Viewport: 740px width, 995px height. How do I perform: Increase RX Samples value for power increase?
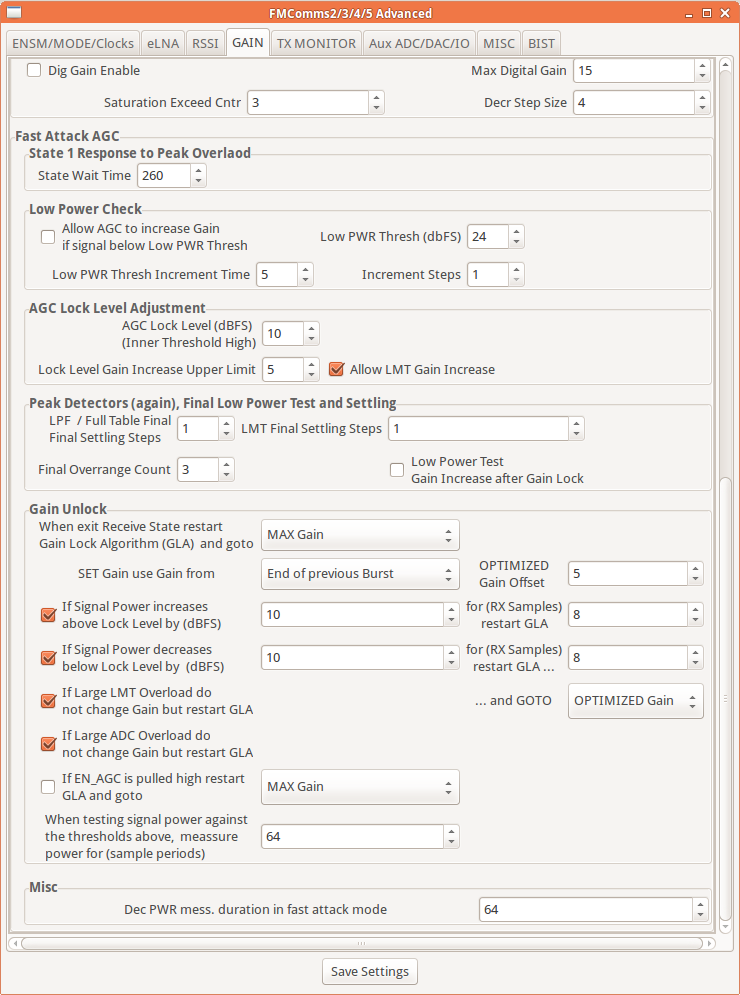click(696, 609)
